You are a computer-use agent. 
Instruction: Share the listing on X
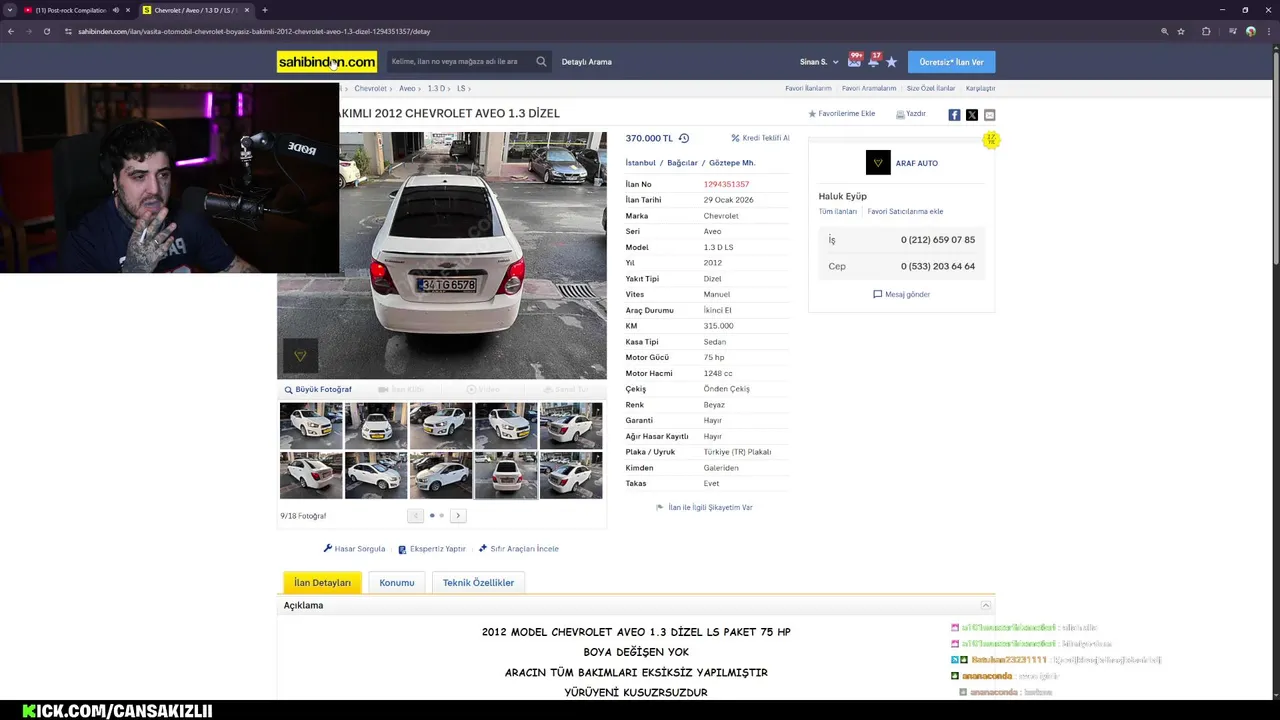[x=972, y=115]
